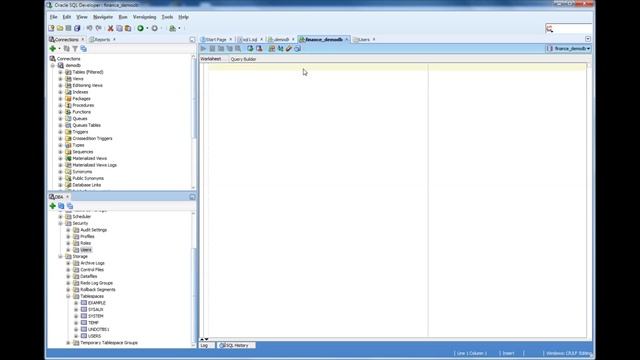Click the Copy icon in main toolbar
The width and height of the screenshot is (640, 360).
coord(119,28)
